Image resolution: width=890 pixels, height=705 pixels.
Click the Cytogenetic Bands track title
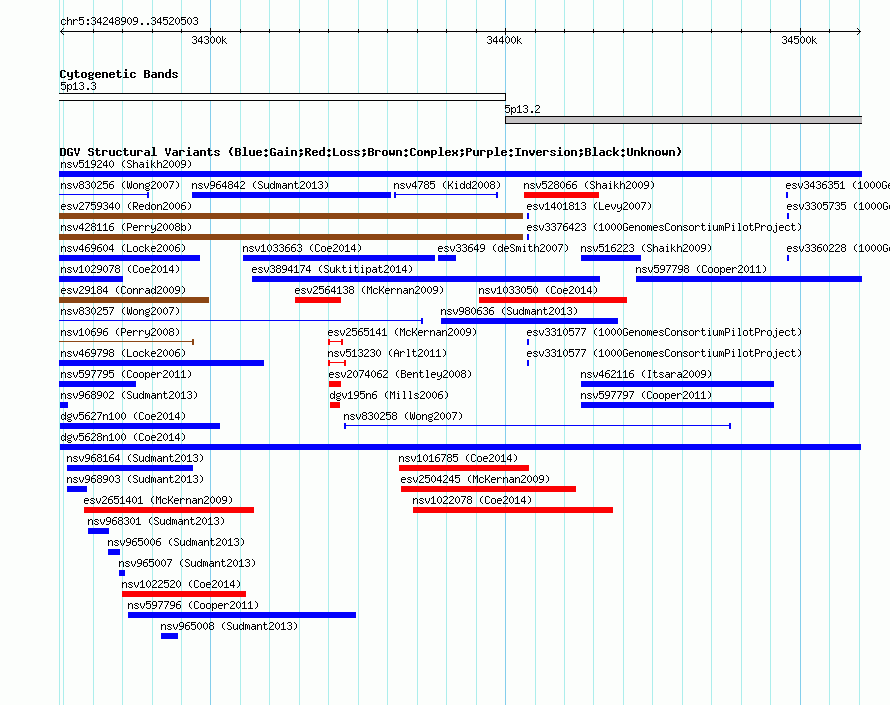pyautogui.click(x=119, y=74)
